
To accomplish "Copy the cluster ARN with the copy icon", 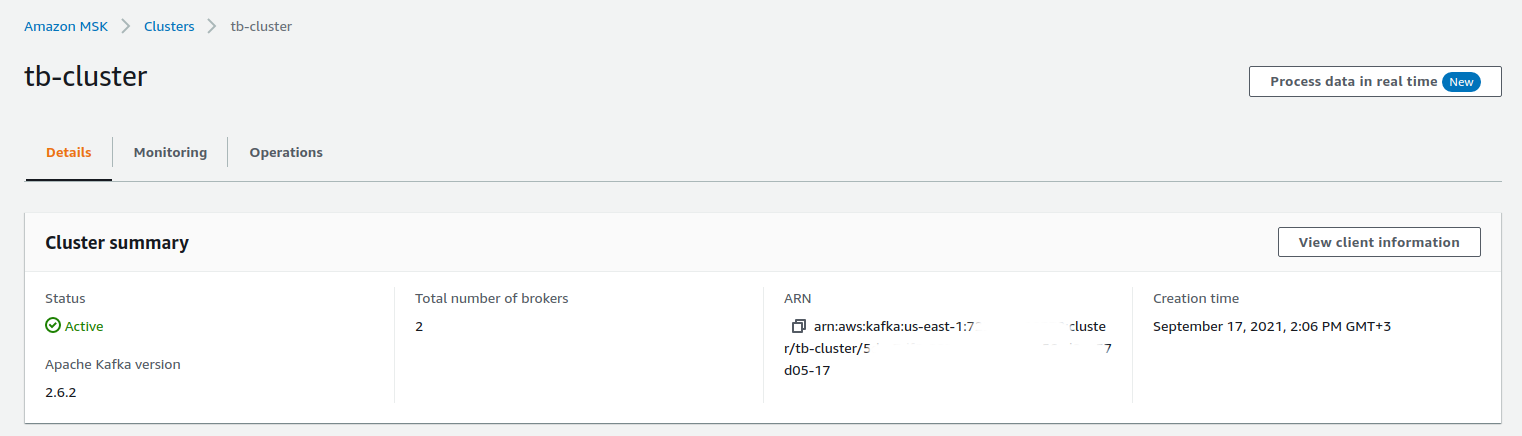I will point(798,327).
